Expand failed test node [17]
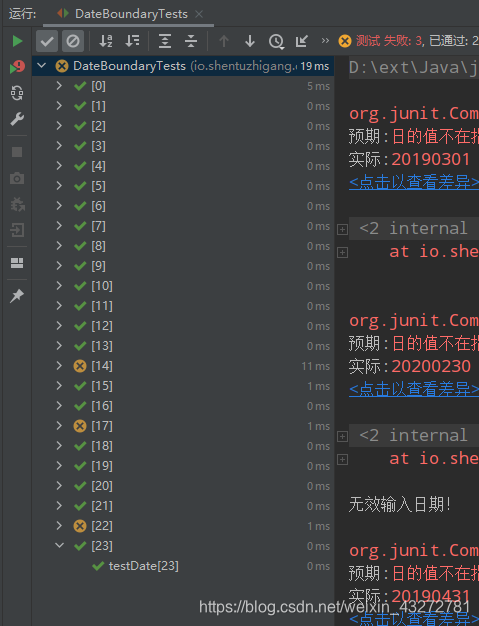The width and height of the screenshot is (479, 626). coord(59,426)
